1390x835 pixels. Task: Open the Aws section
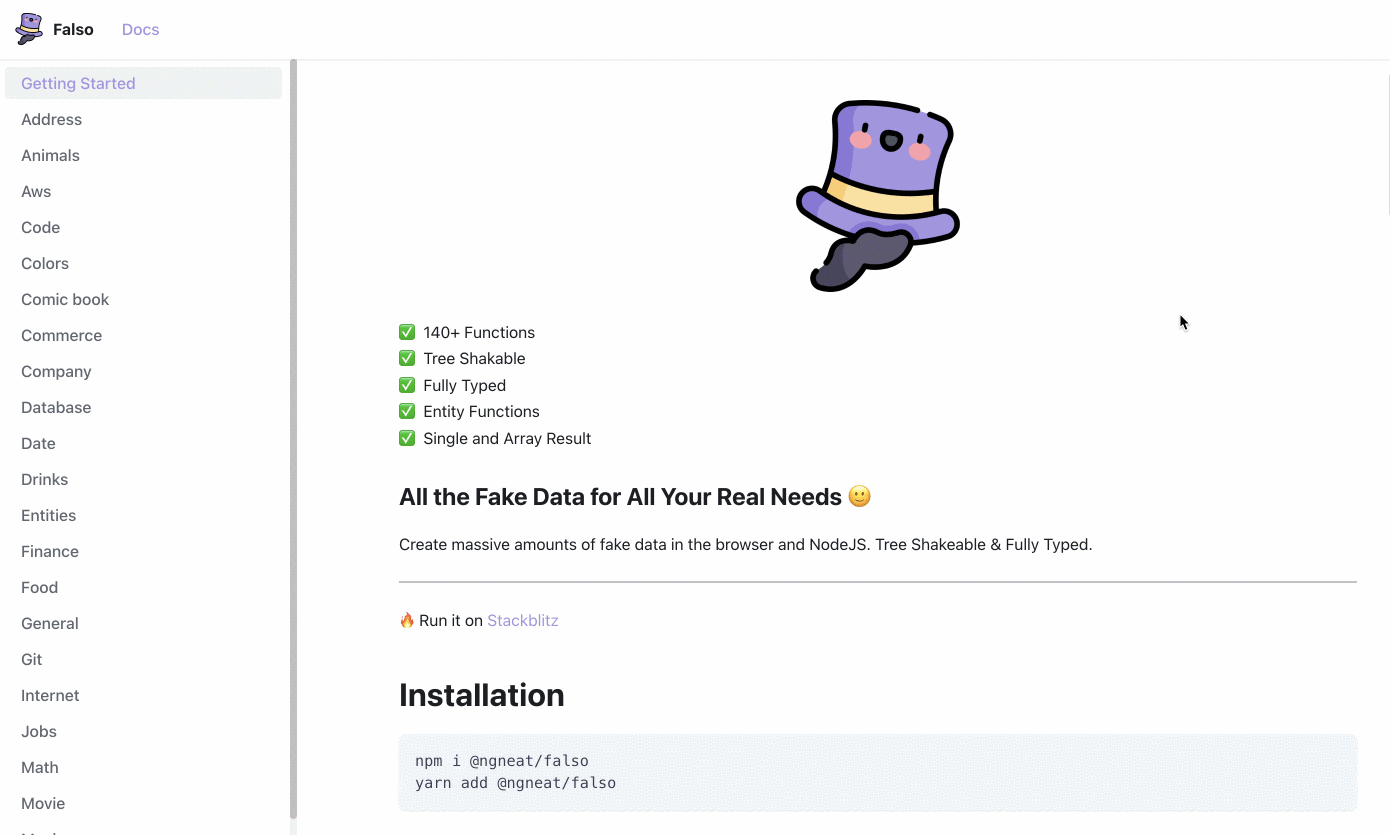[x=143, y=191]
